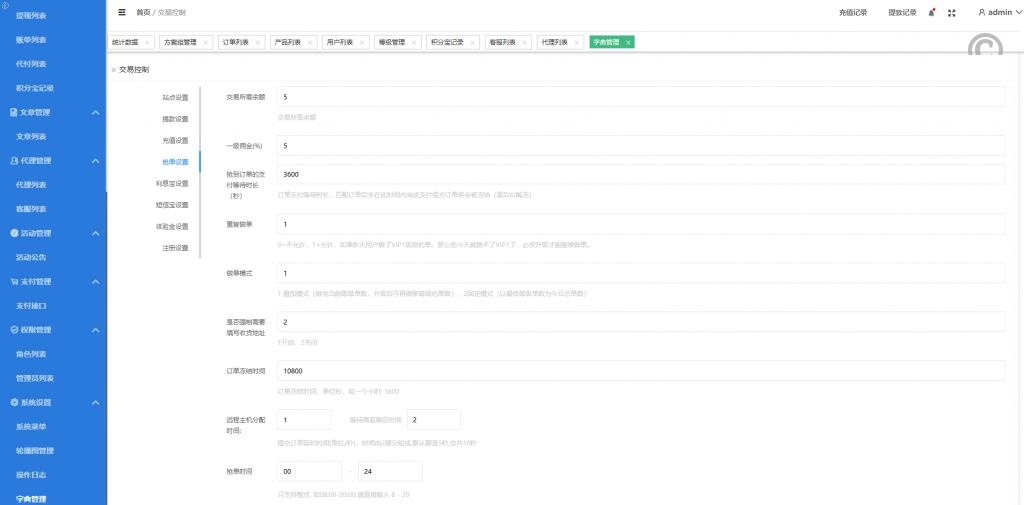The height and width of the screenshot is (505, 1024).
Task: Open 提款记录 link in header
Action: pyautogui.click(x=902, y=12)
